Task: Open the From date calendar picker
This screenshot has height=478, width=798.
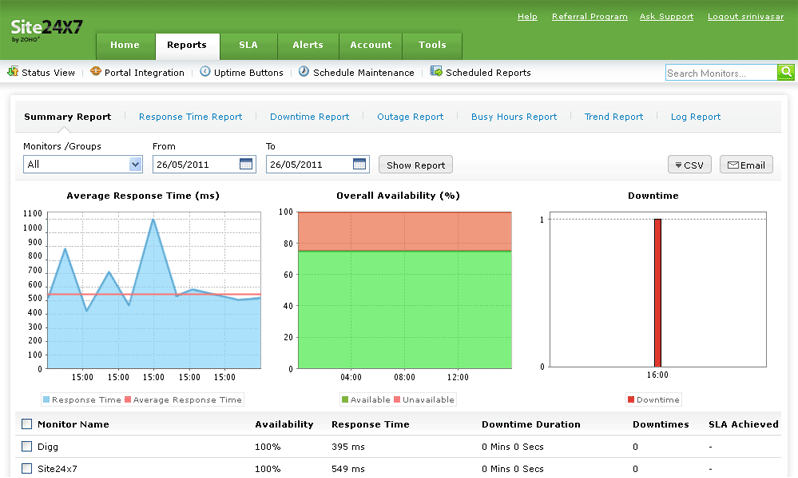Action: (x=247, y=164)
